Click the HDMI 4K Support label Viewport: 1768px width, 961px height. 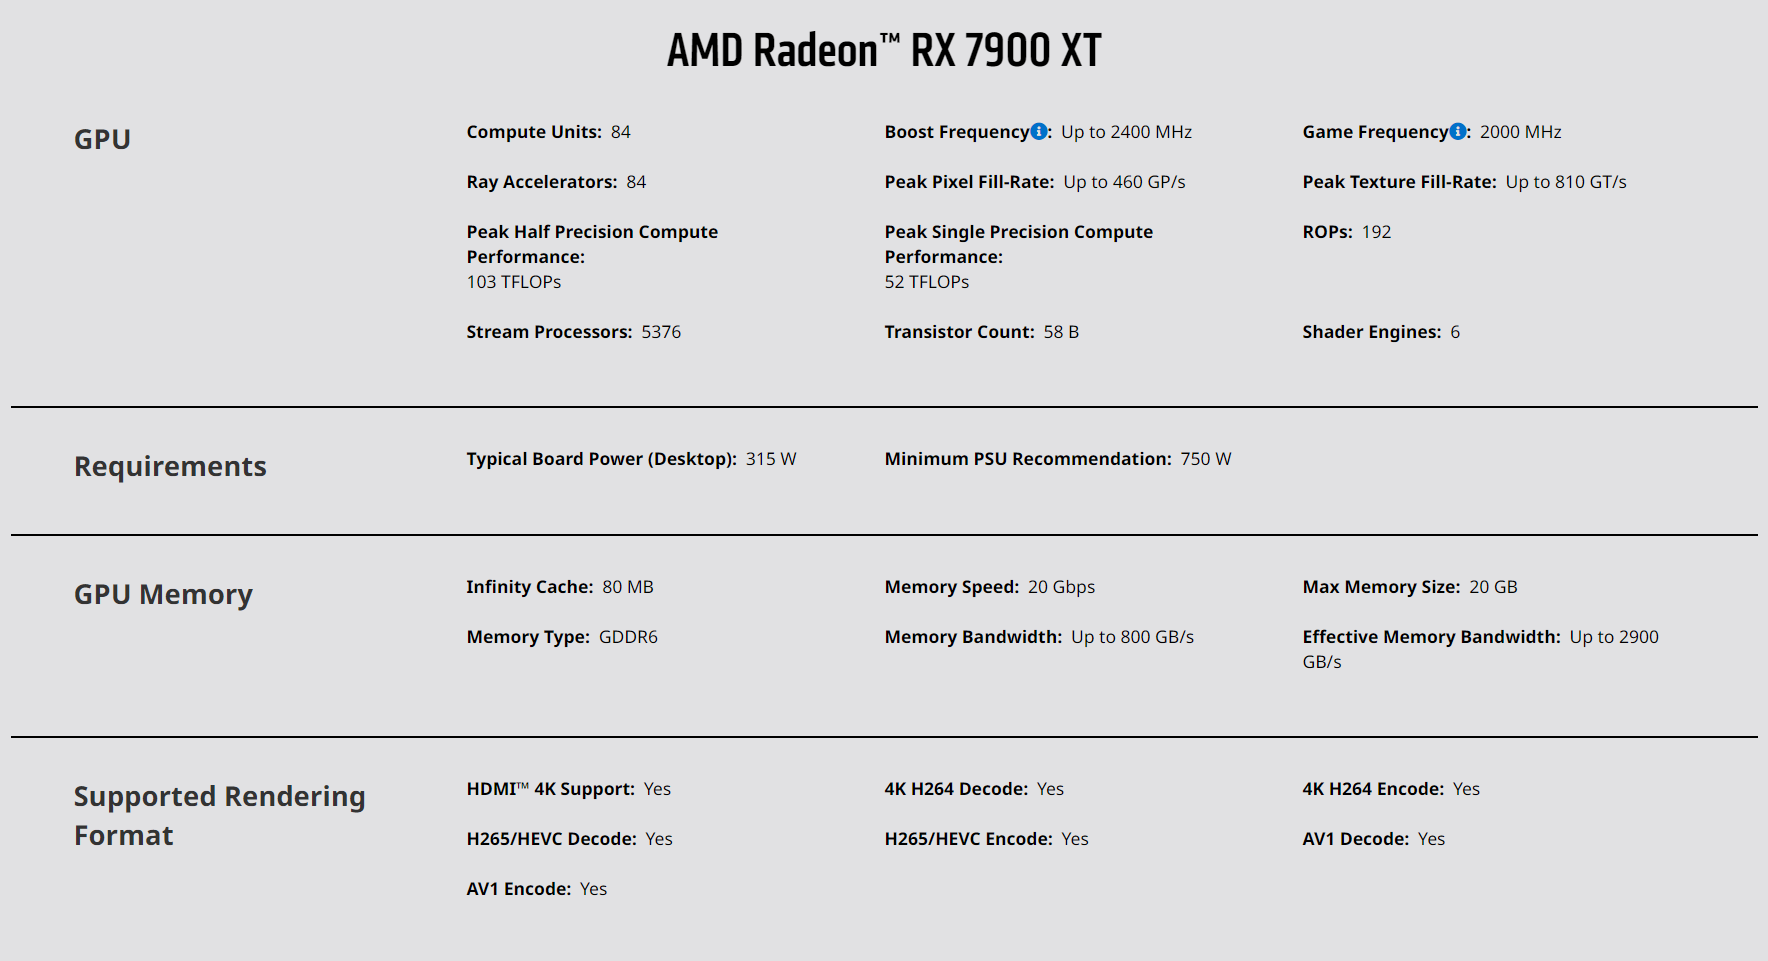[550, 789]
